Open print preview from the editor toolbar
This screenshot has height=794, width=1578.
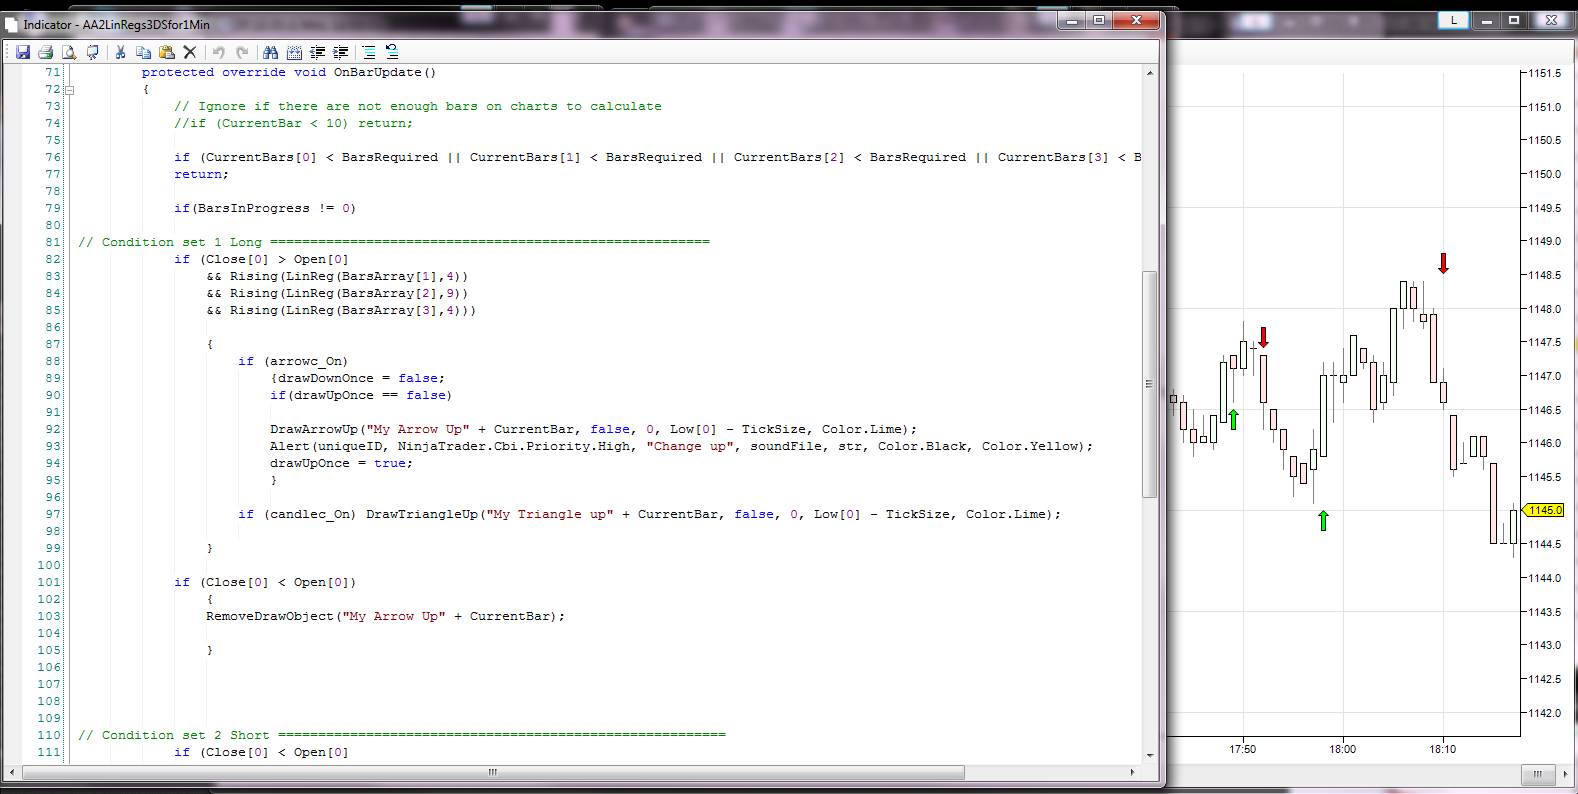(69, 52)
